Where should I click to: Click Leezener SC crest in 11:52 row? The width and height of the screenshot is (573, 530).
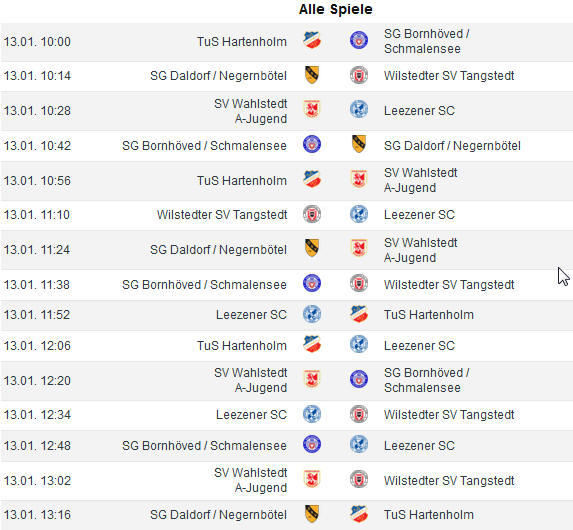coord(312,314)
